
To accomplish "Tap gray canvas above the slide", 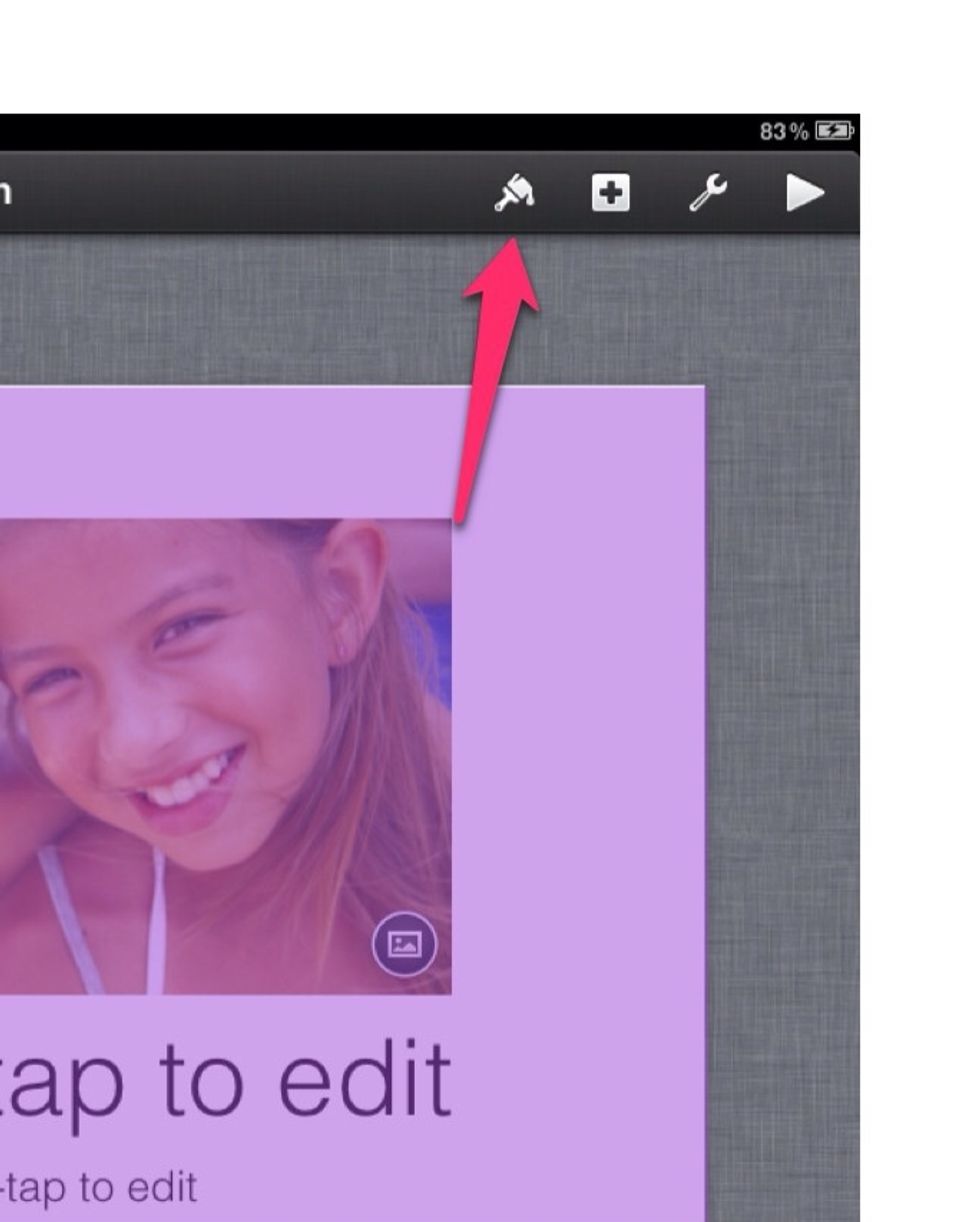I will coord(300,310).
